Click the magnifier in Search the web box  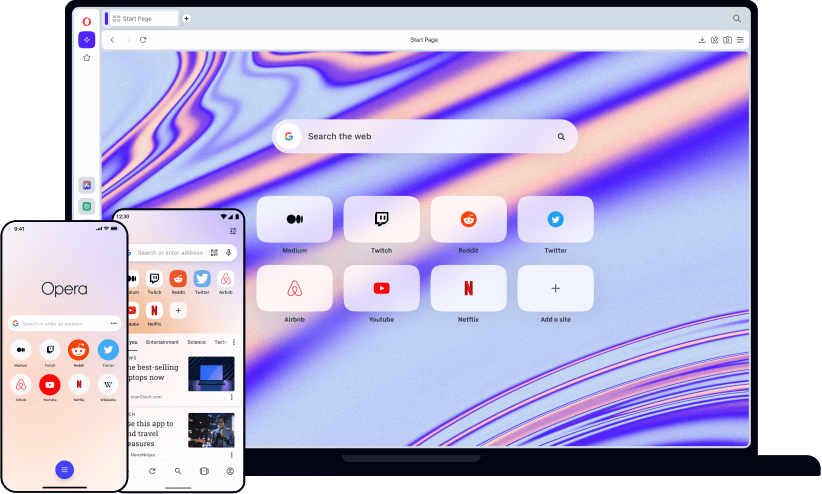(561, 136)
